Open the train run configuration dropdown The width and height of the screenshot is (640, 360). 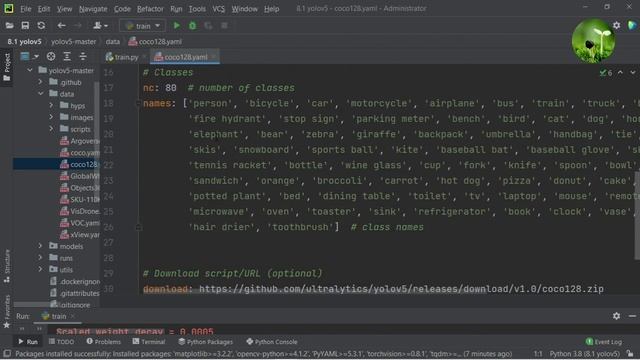[142, 26]
